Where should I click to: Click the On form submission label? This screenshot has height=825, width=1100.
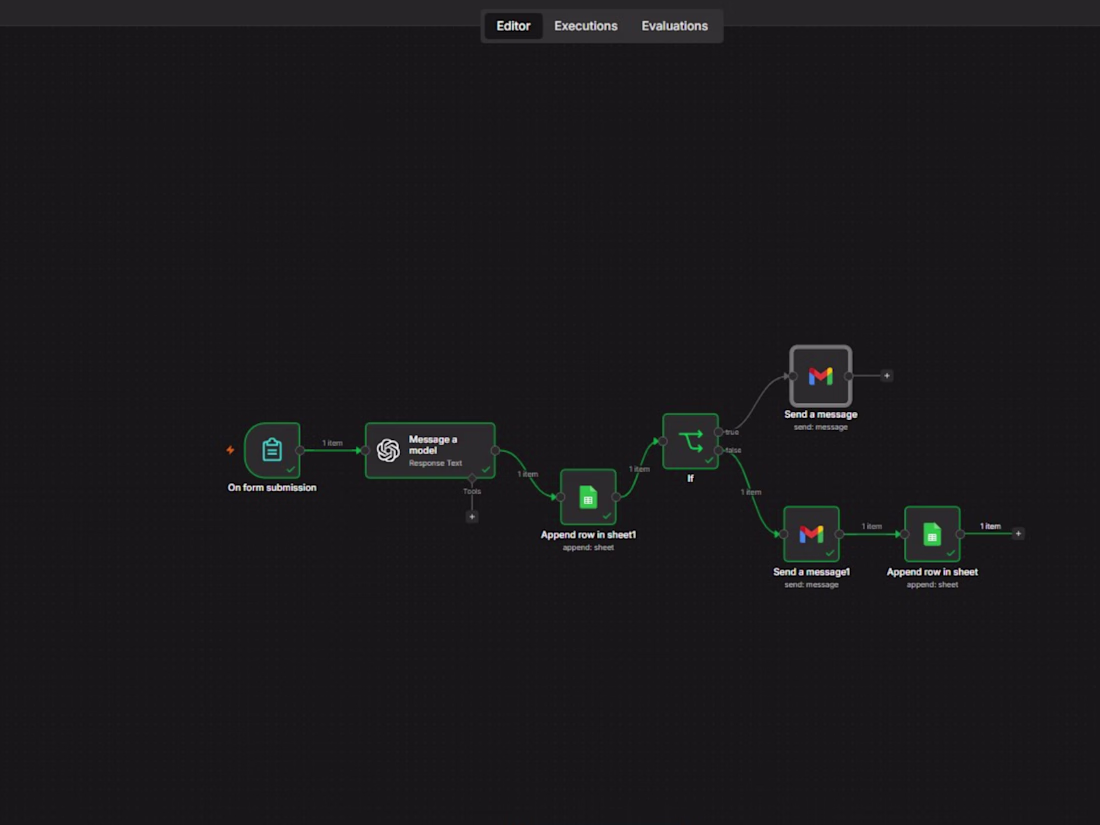(x=272, y=488)
